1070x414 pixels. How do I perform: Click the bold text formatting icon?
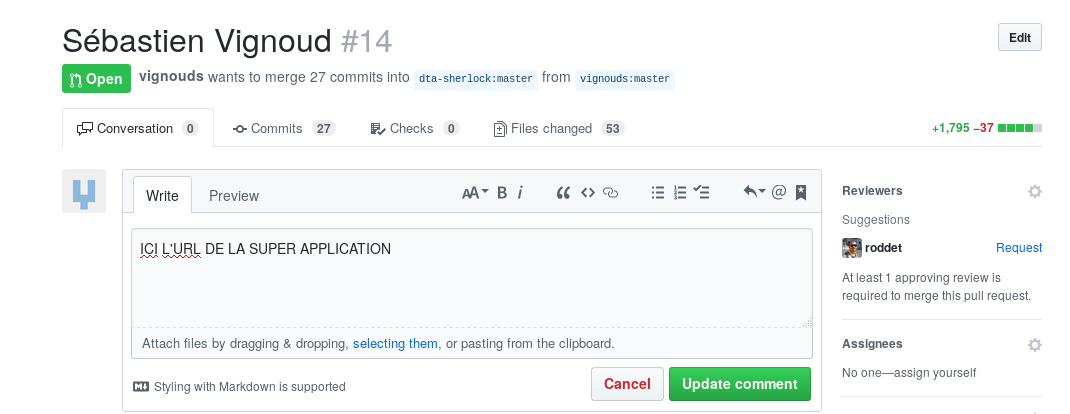(502, 193)
